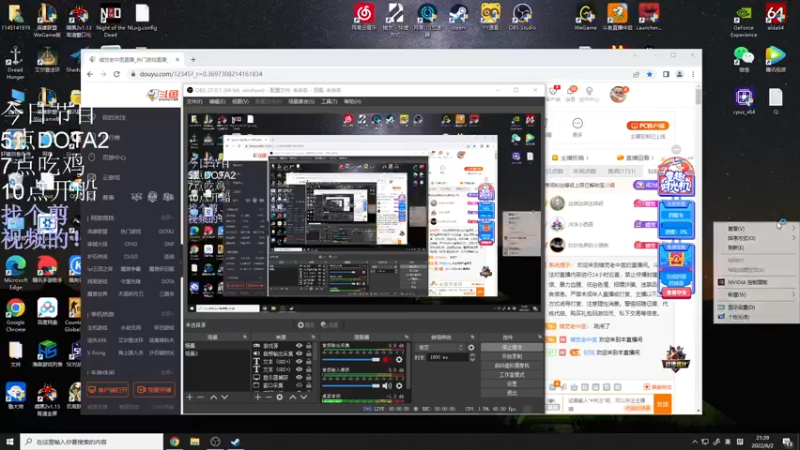Open Microsoft Edge desktop shortcut
The height and width of the screenshot is (450, 800).
coord(15,272)
